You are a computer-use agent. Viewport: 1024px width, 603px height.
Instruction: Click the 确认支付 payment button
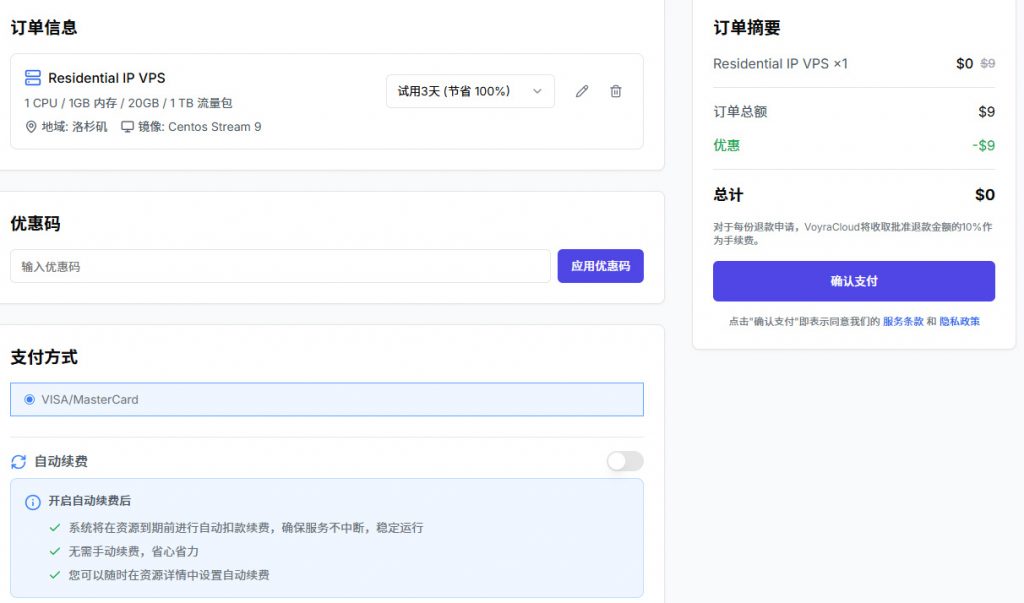(853, 281)
